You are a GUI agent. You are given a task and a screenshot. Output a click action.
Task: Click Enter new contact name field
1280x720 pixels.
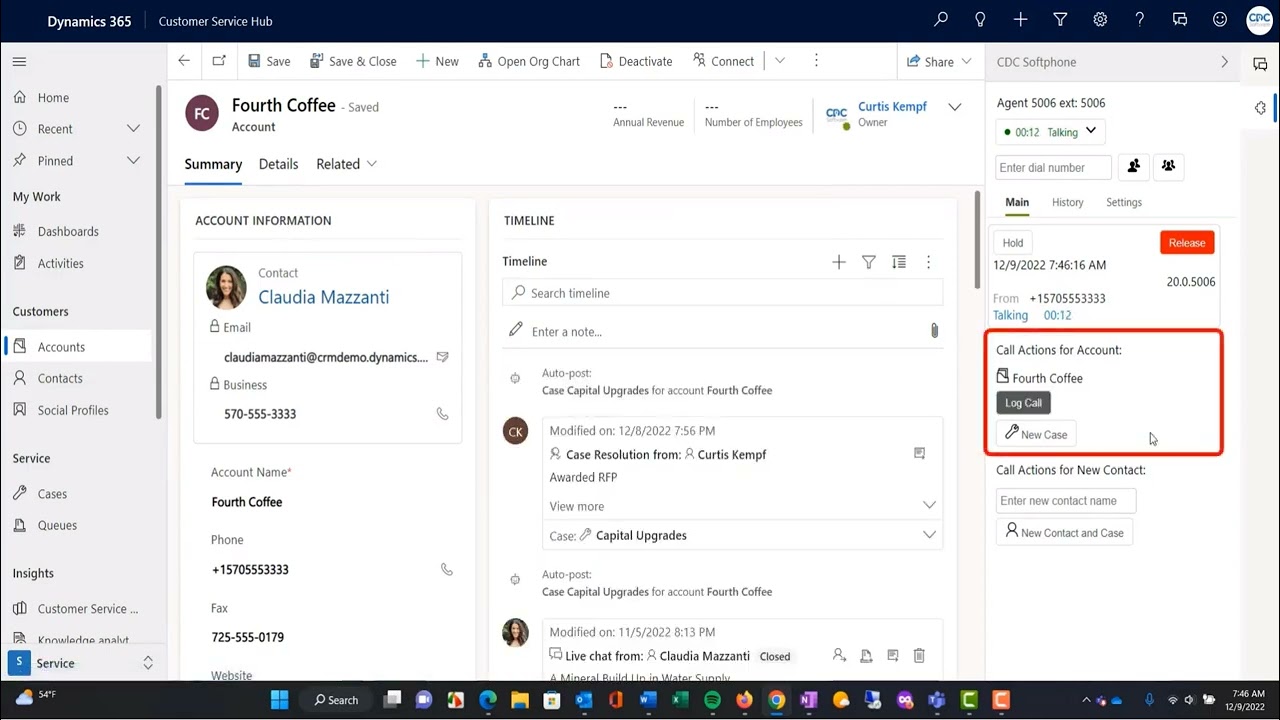[x=1066, y=501]
